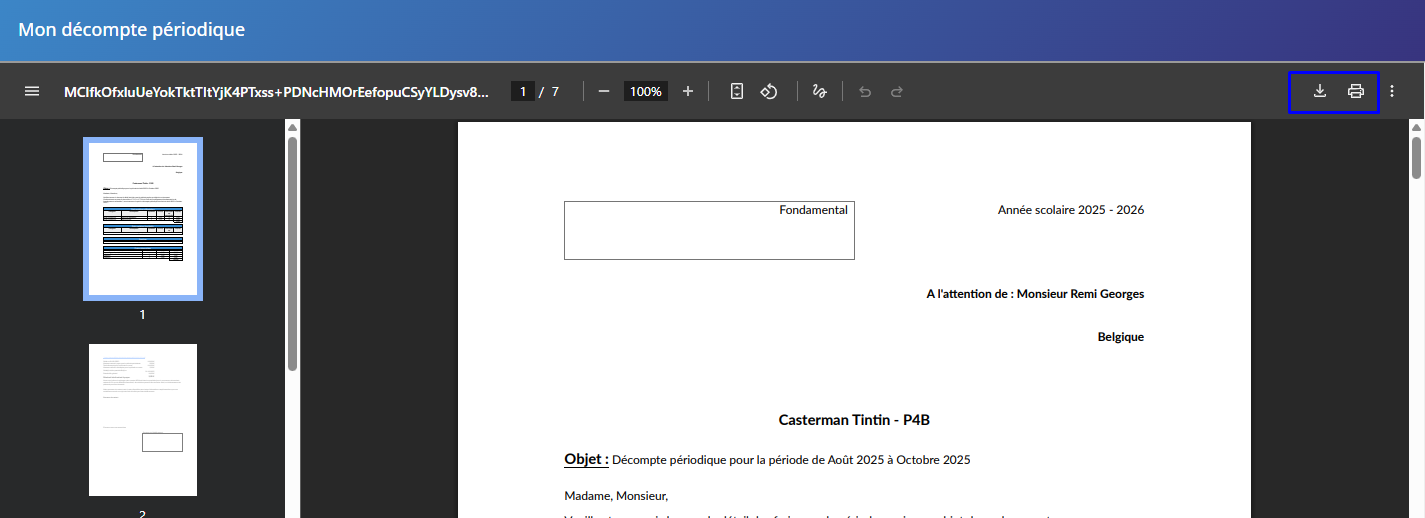This screenshot has width=1425, height=518.
Task: Open the three-dot more actions menu
Action: tap(1392, 91)
